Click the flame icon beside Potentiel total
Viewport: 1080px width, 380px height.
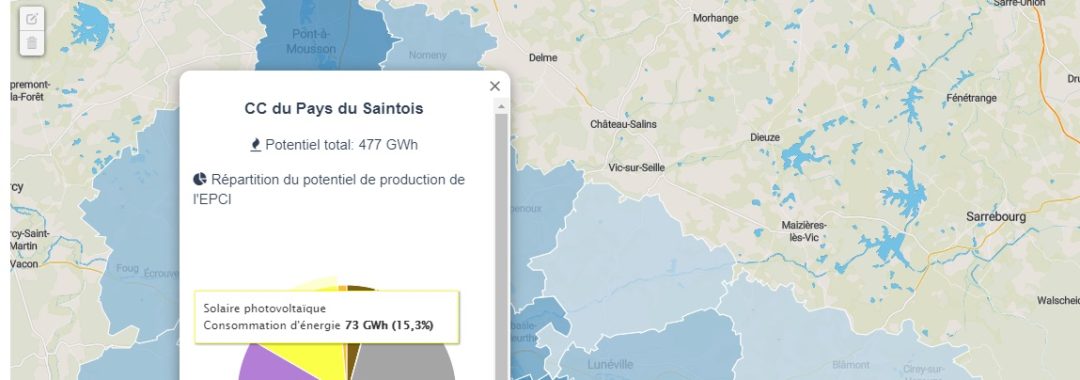[256, 145]
